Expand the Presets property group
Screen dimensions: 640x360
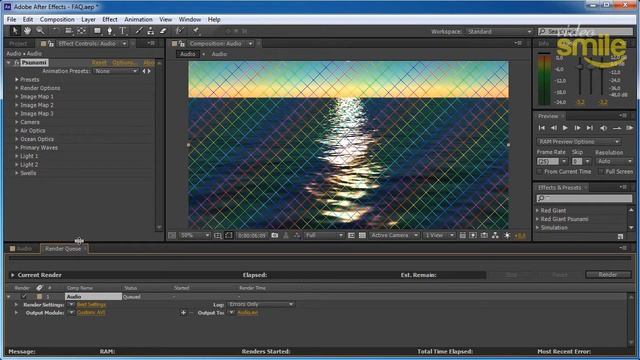pos(17,80)
